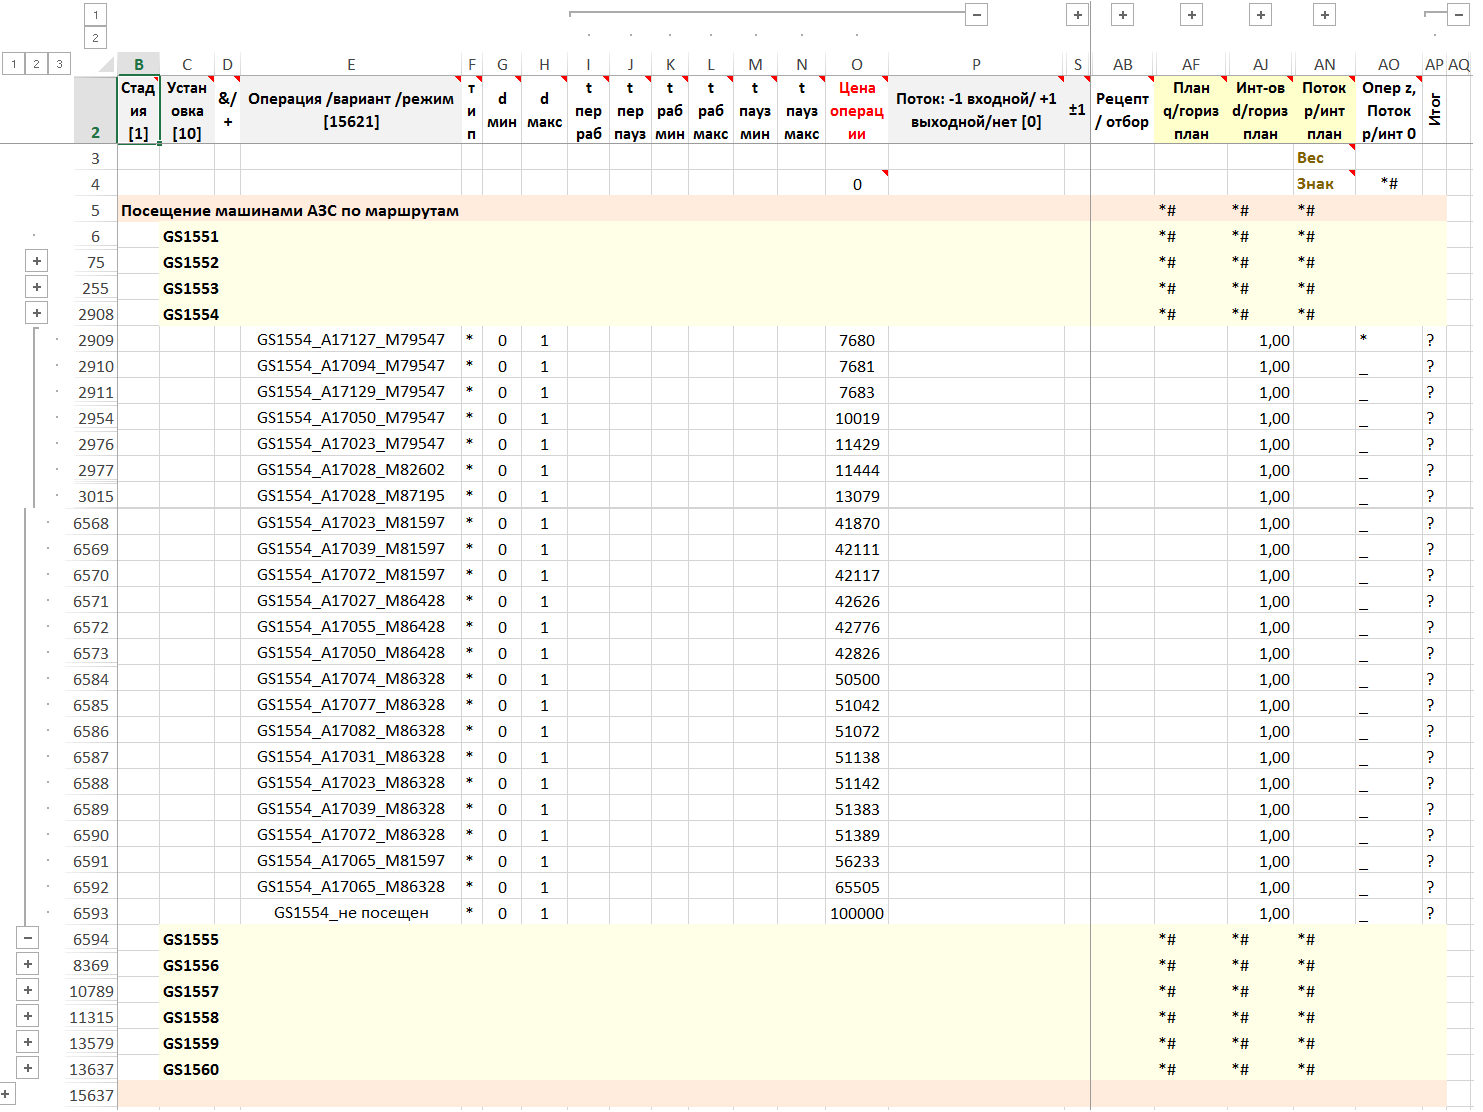Expand the column group above column AN
Screen dimensions: 1483x1112
click(1324, 15)
